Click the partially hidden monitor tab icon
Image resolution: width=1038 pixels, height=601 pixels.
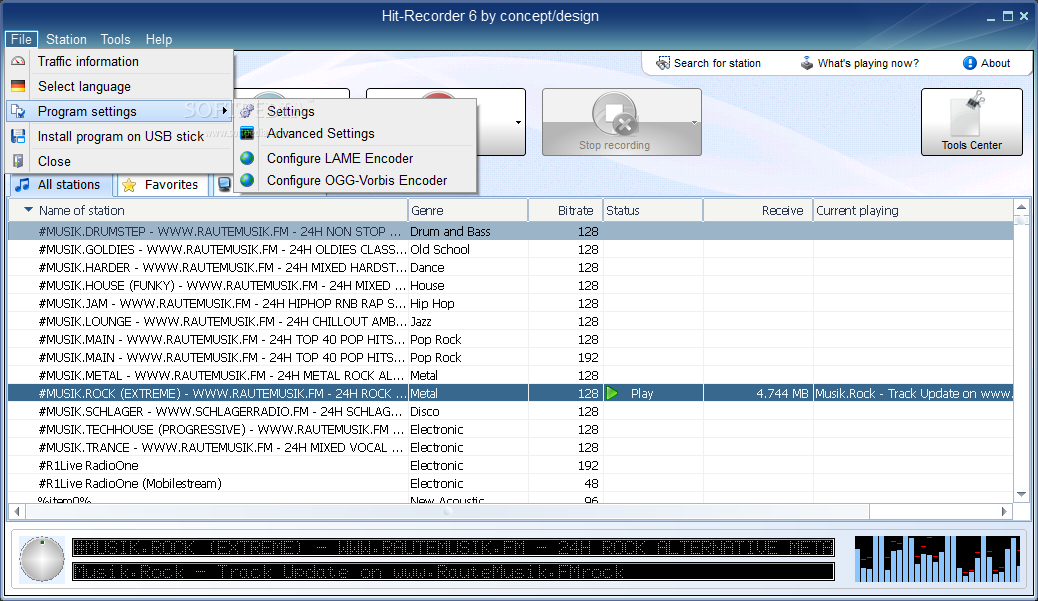tap(224, 185)
